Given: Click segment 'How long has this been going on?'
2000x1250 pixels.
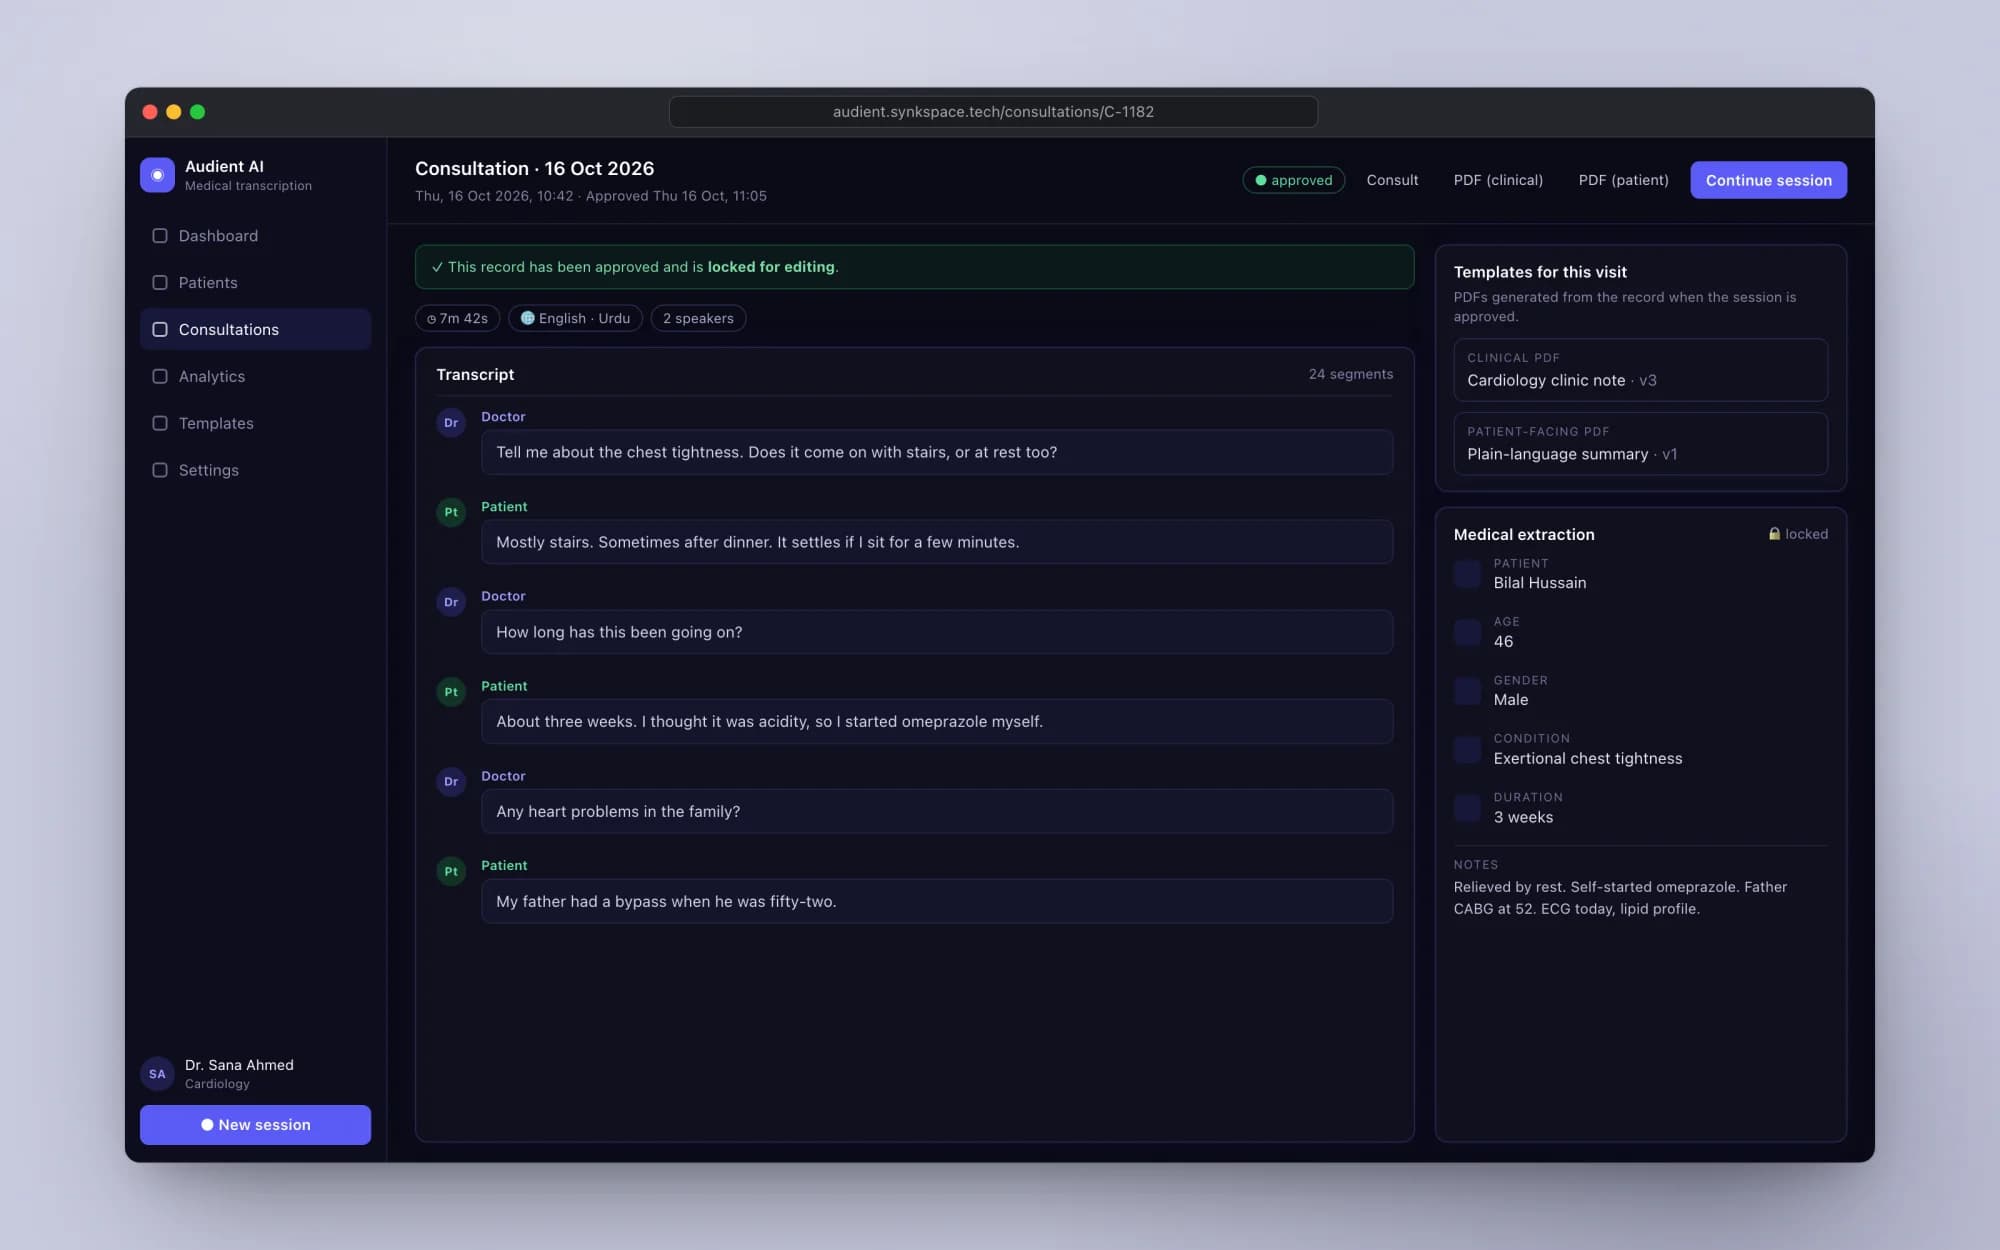Looking at the screenshot, I should point(937,632).
